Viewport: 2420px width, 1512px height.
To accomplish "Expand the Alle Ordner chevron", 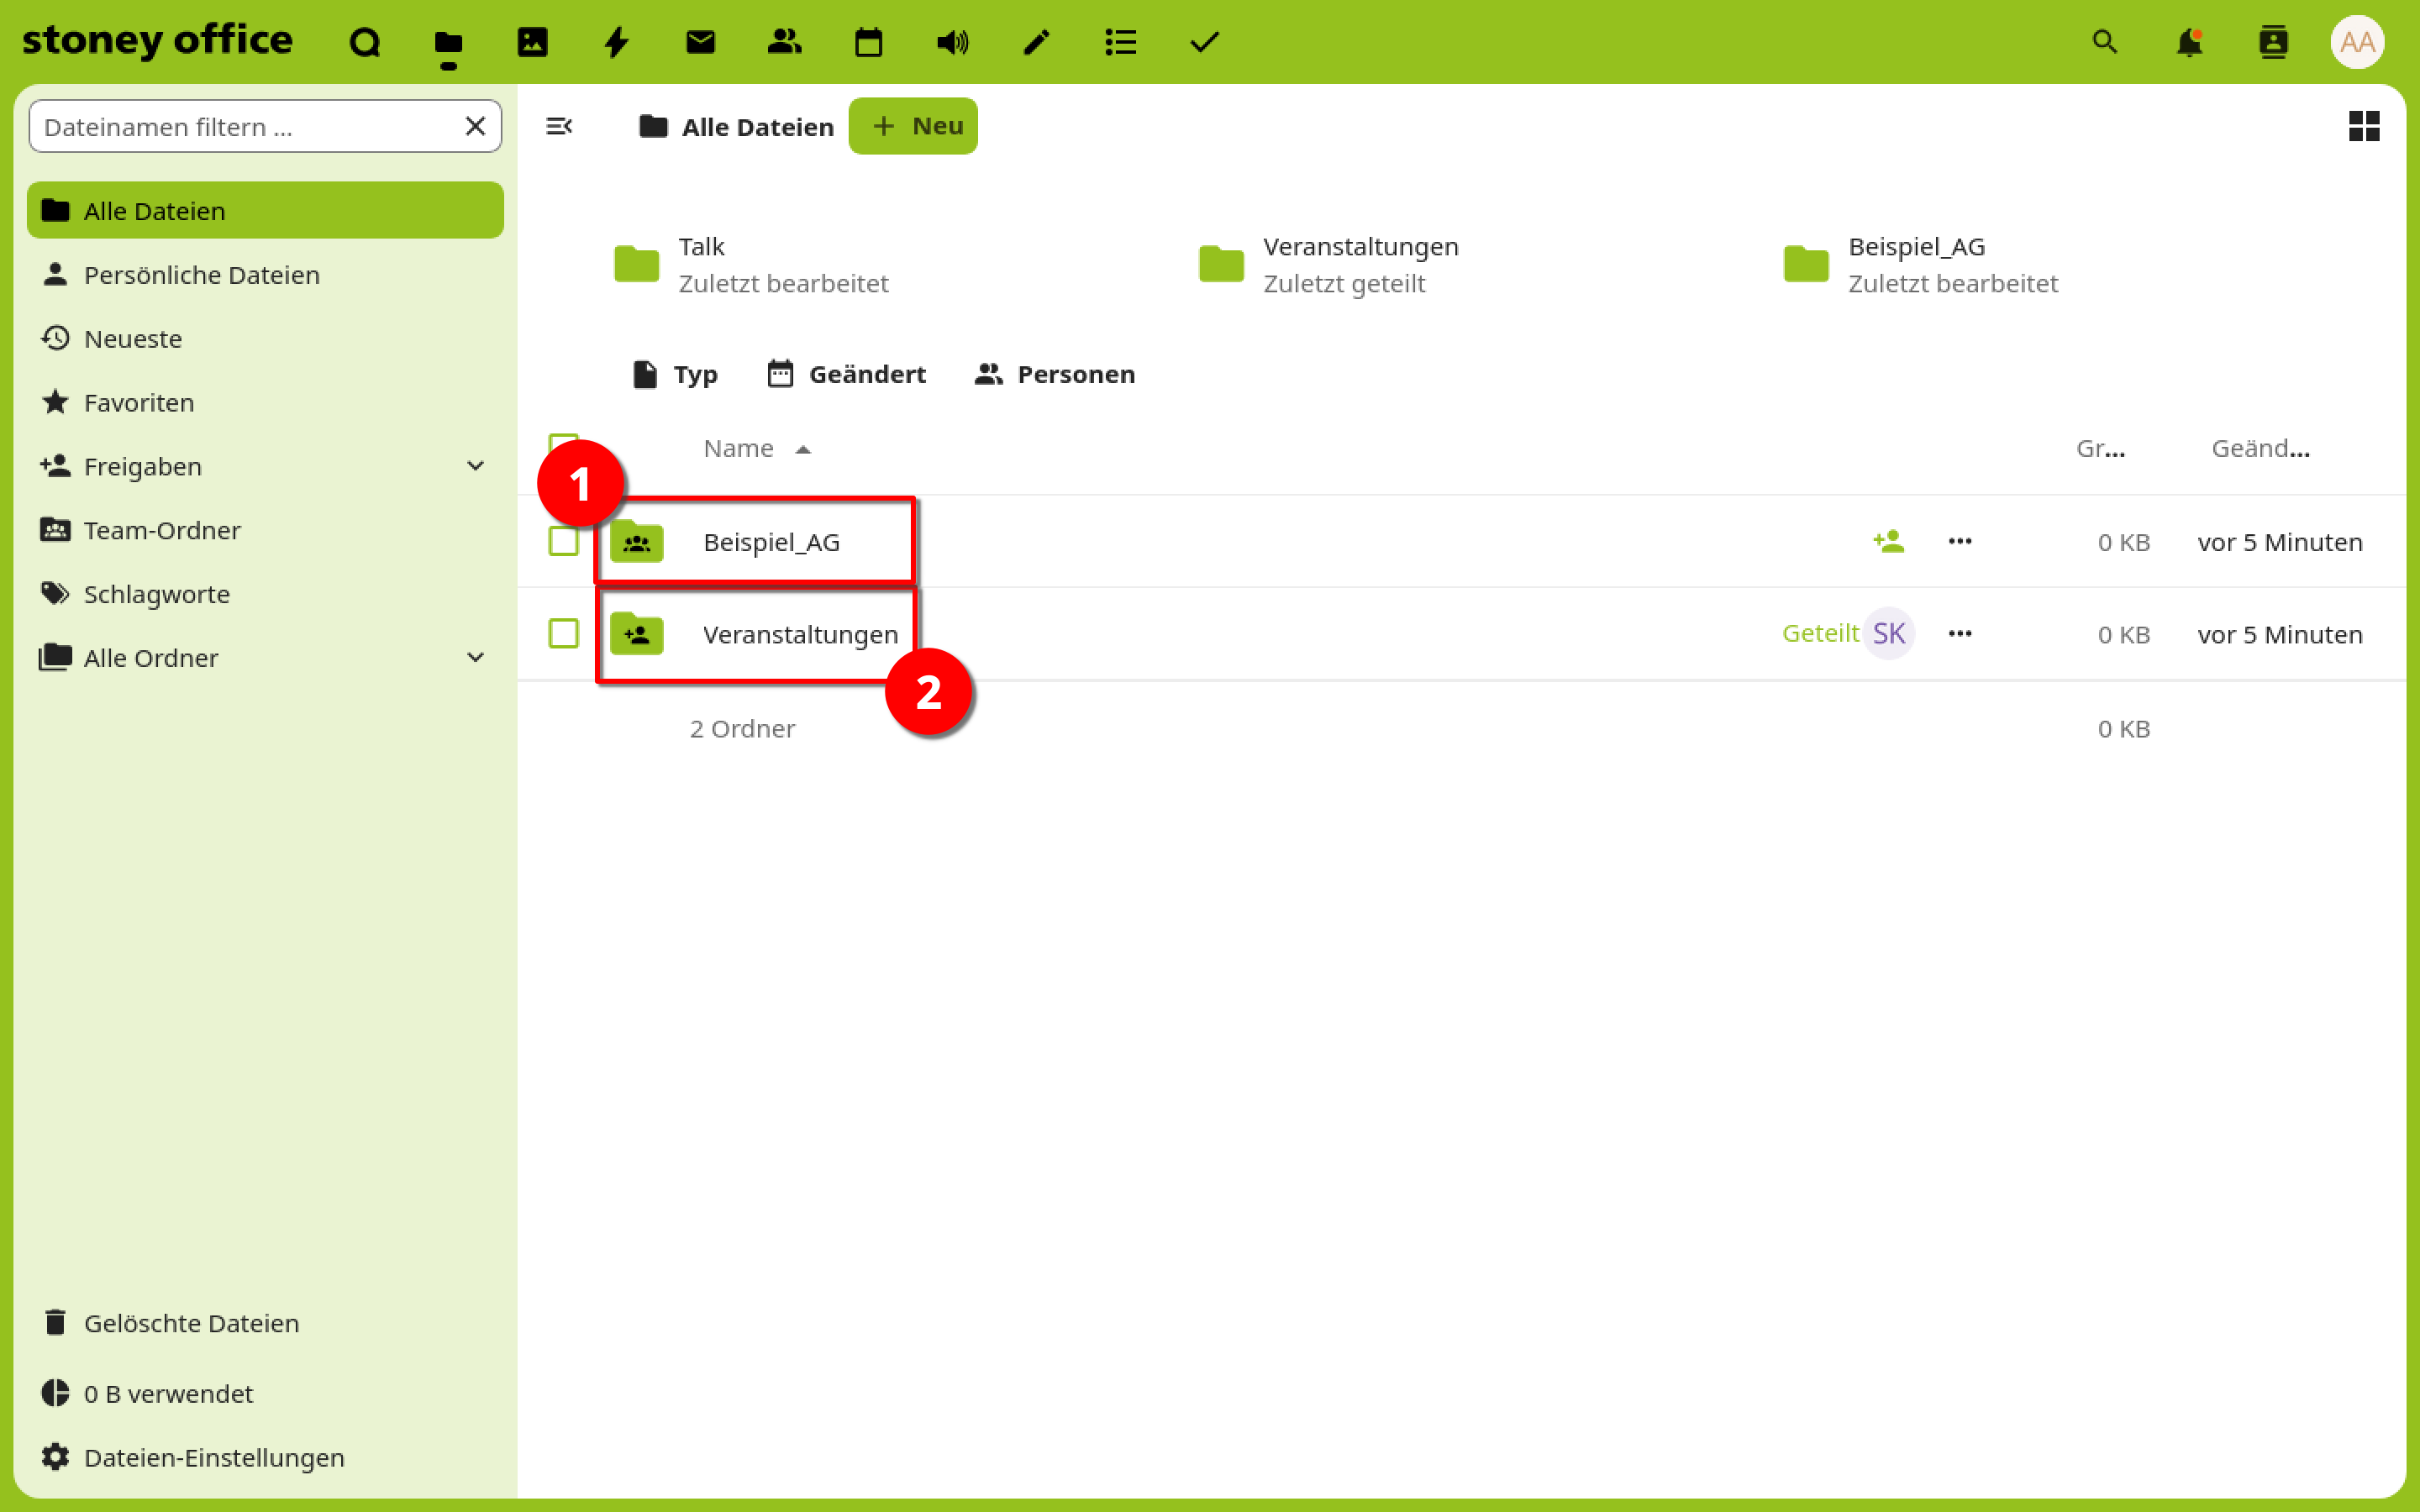I will tap(476, 658).
